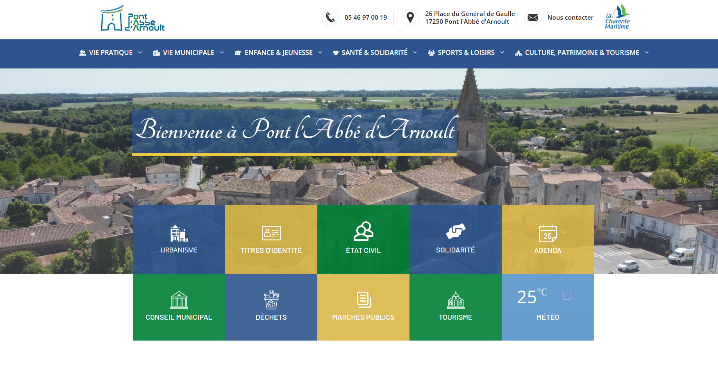Open the Agenda calendar icon
This screenshot has height=375, width=718.
click(548, 234)
